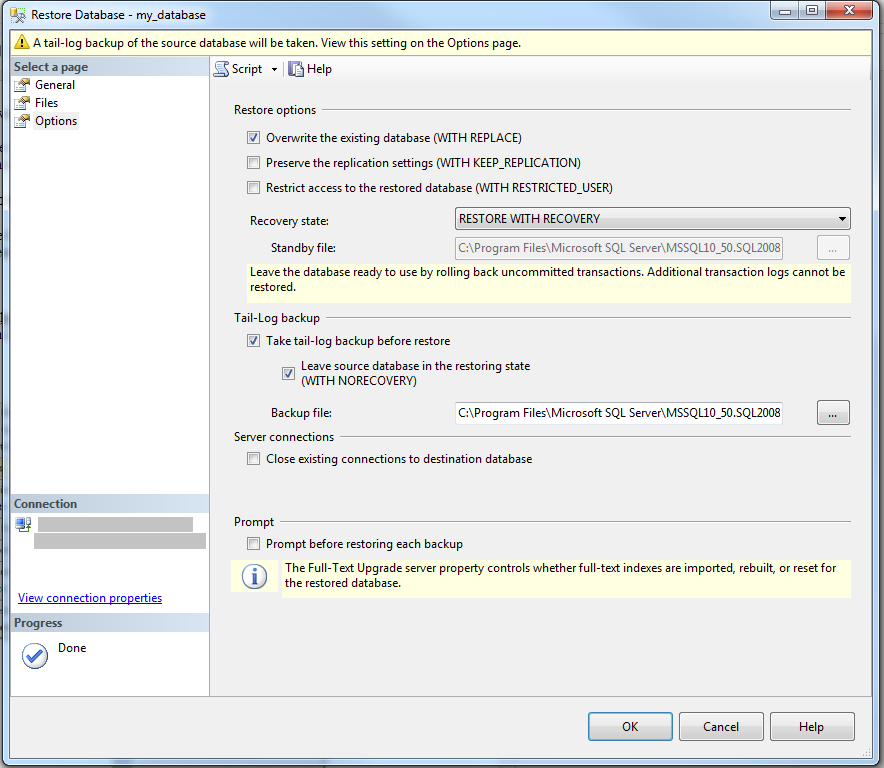
Task: Minimize the Restore Database window
Action: pos(784,11)
